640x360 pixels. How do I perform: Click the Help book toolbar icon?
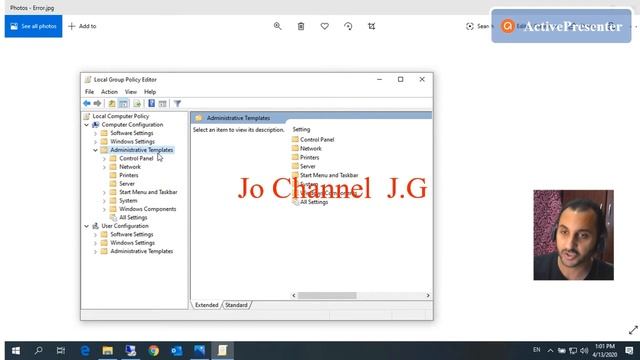pos(151,104)
